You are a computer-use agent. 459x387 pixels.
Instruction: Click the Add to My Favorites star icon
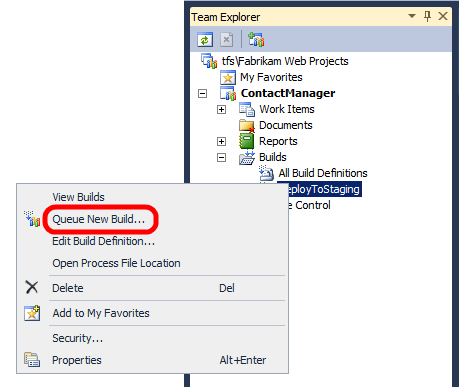tap(32, 313)
